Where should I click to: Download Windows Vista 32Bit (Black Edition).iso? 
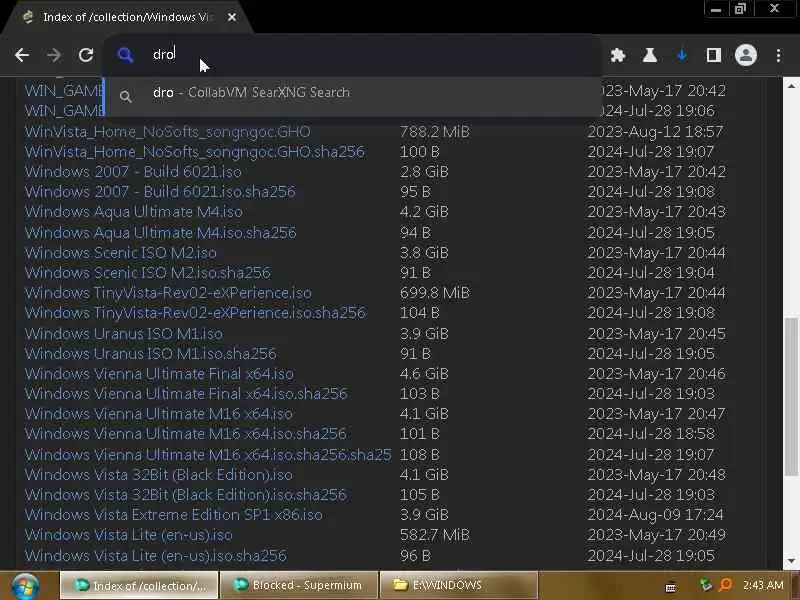pyautogui.click(x=159, y=474)
